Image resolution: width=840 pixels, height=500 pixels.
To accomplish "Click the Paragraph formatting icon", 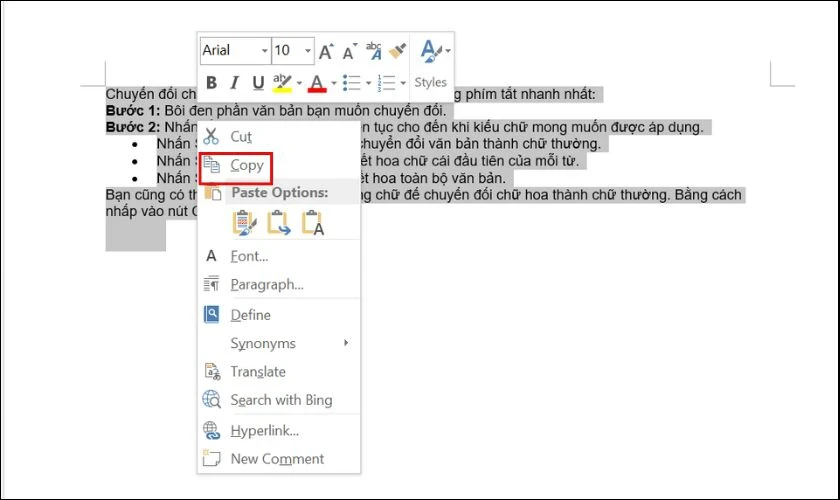I will [211, 283].
